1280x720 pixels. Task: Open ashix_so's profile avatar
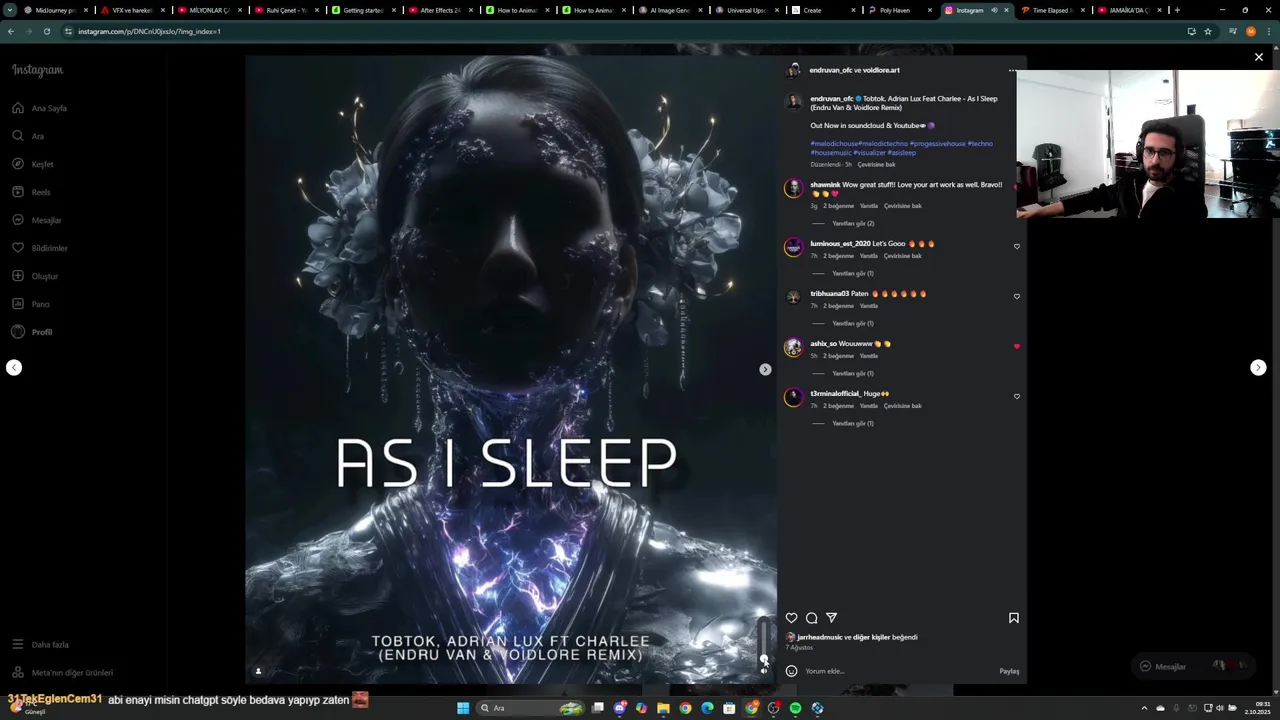[793, 346]
